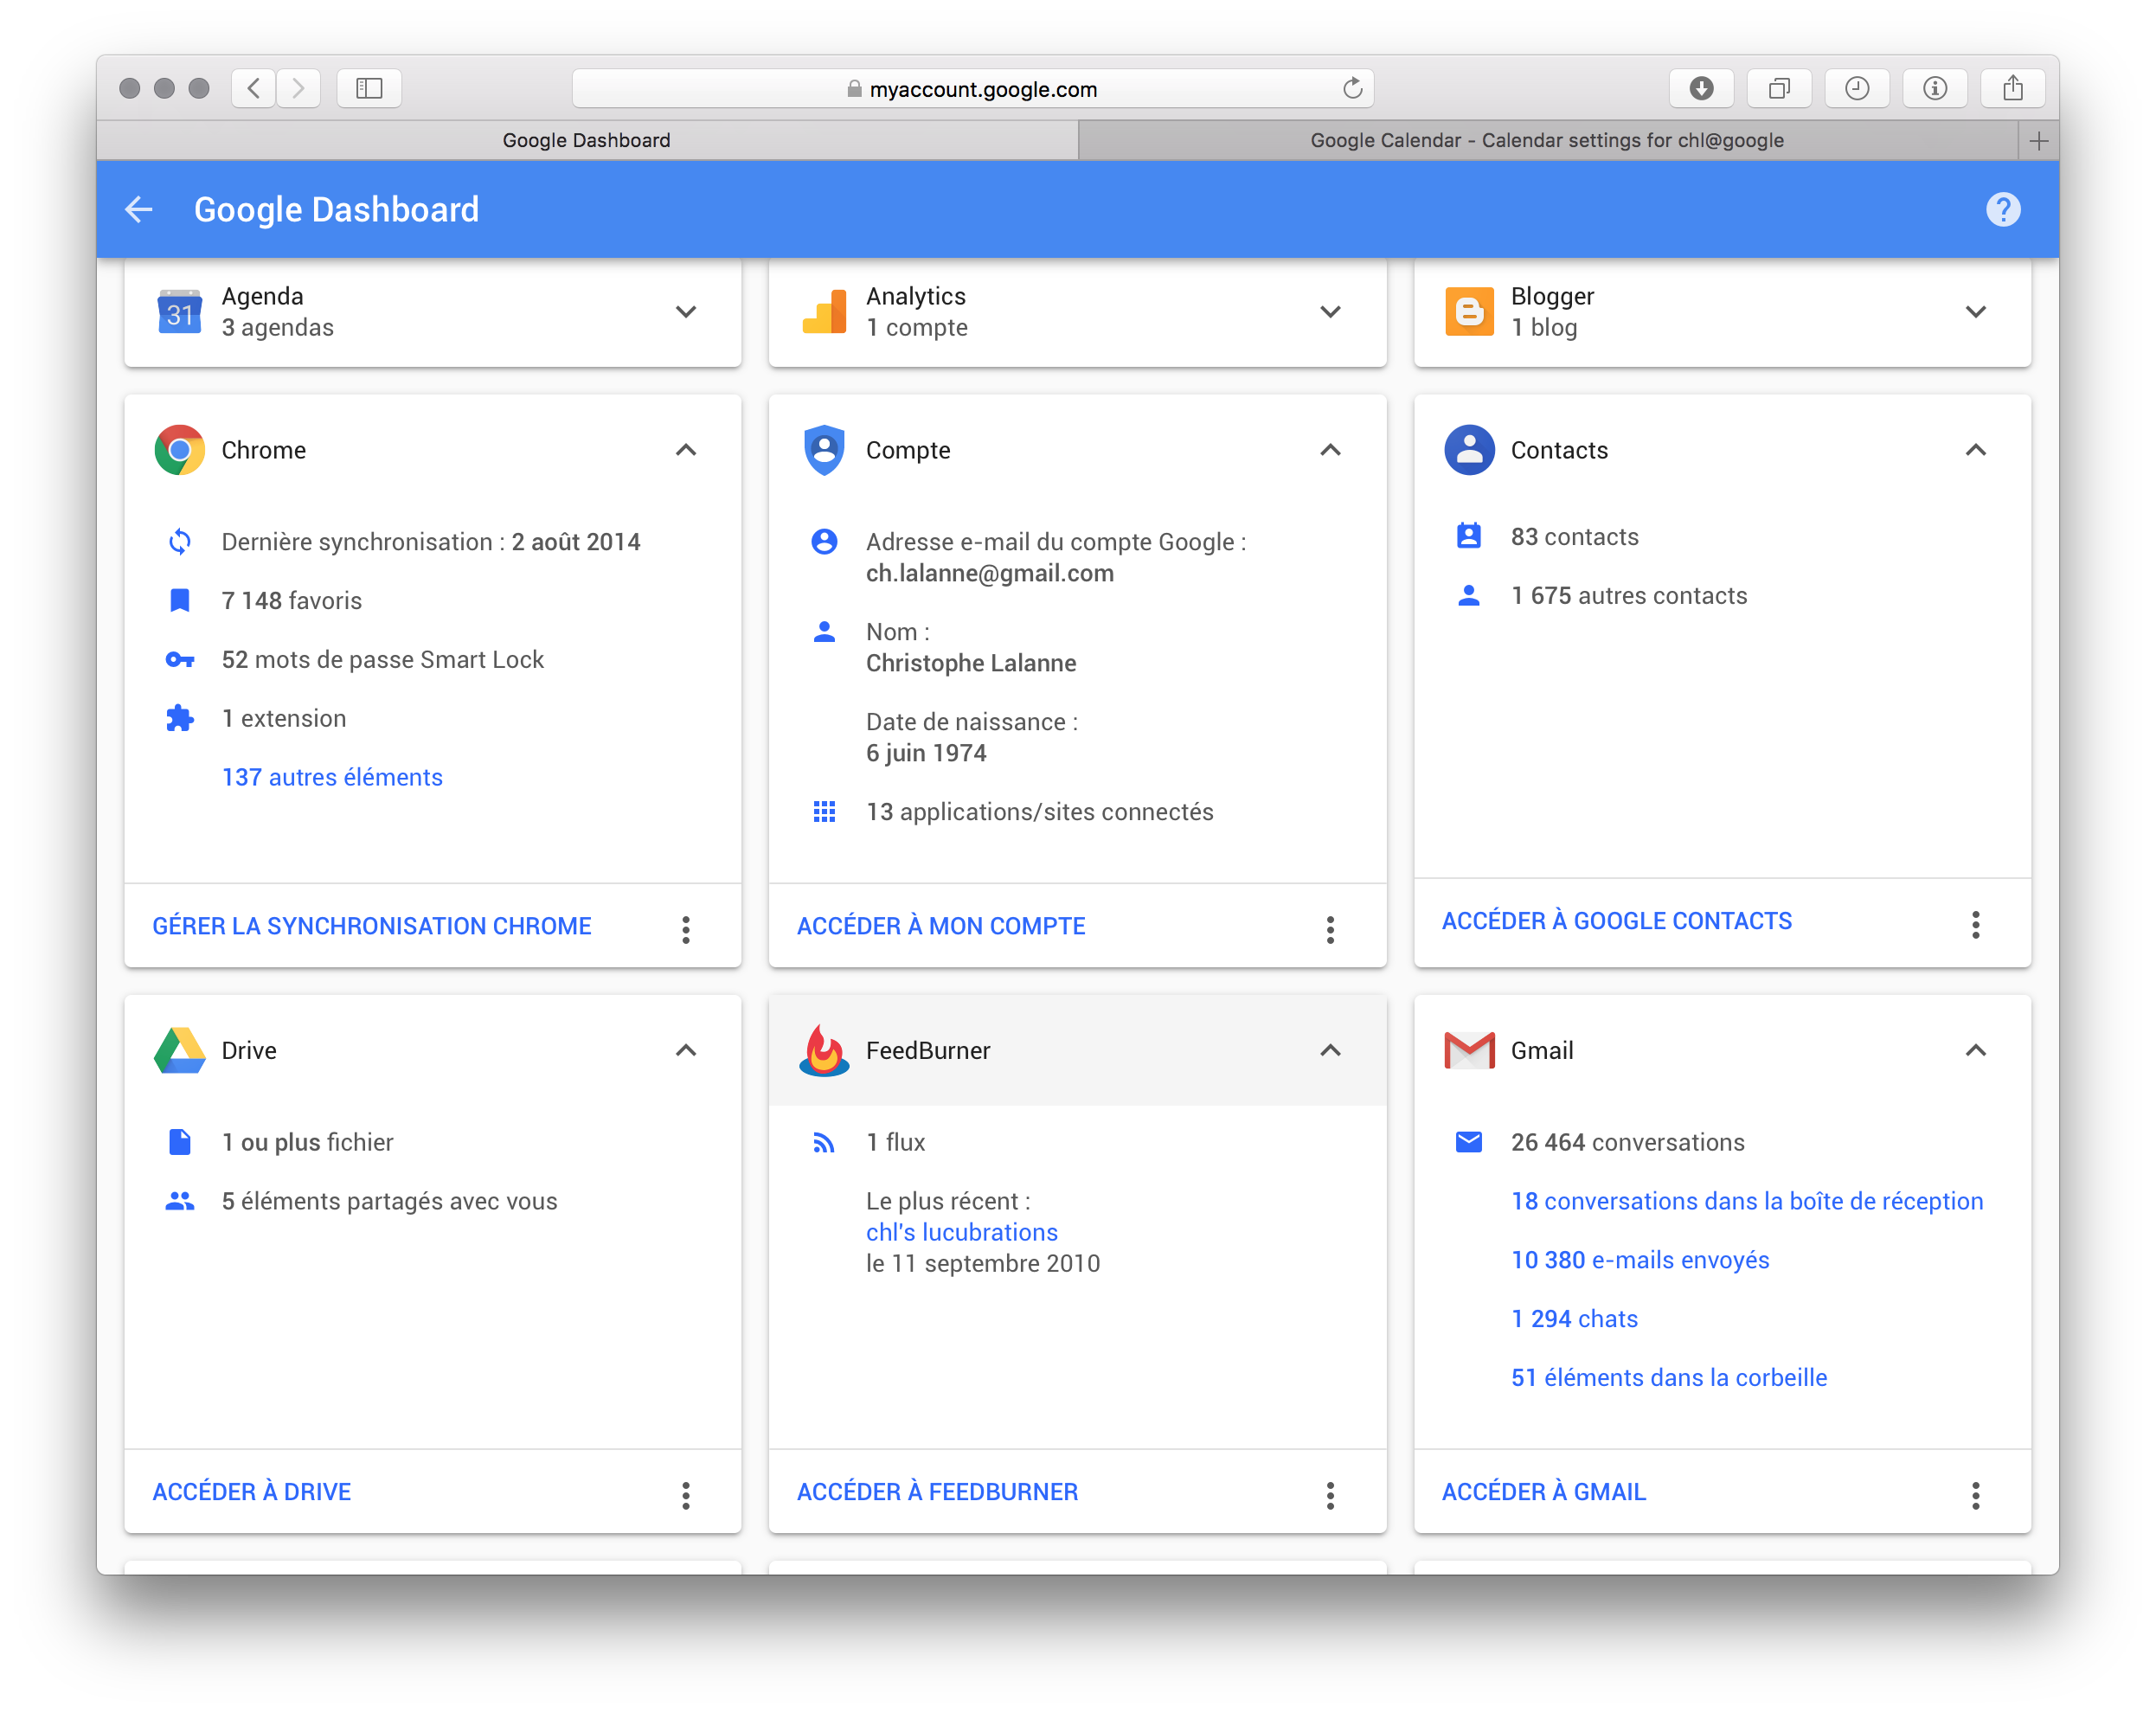The height and width of the screenshot is (1713, 2156).
Task: Click Gérer la synchronisation Chrome
Action: pyautogui.click(x=372, y=926)
